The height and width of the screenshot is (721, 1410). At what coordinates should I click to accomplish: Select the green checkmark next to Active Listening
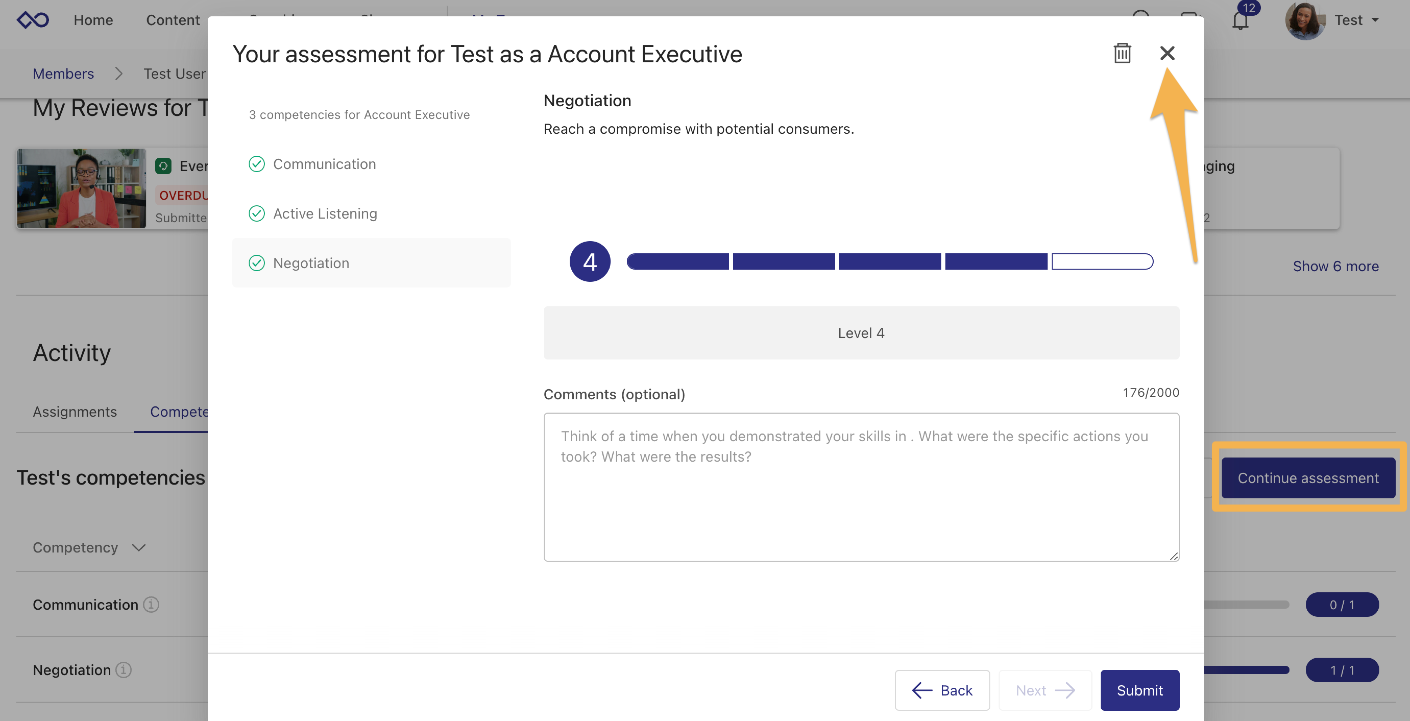point(257,213)
